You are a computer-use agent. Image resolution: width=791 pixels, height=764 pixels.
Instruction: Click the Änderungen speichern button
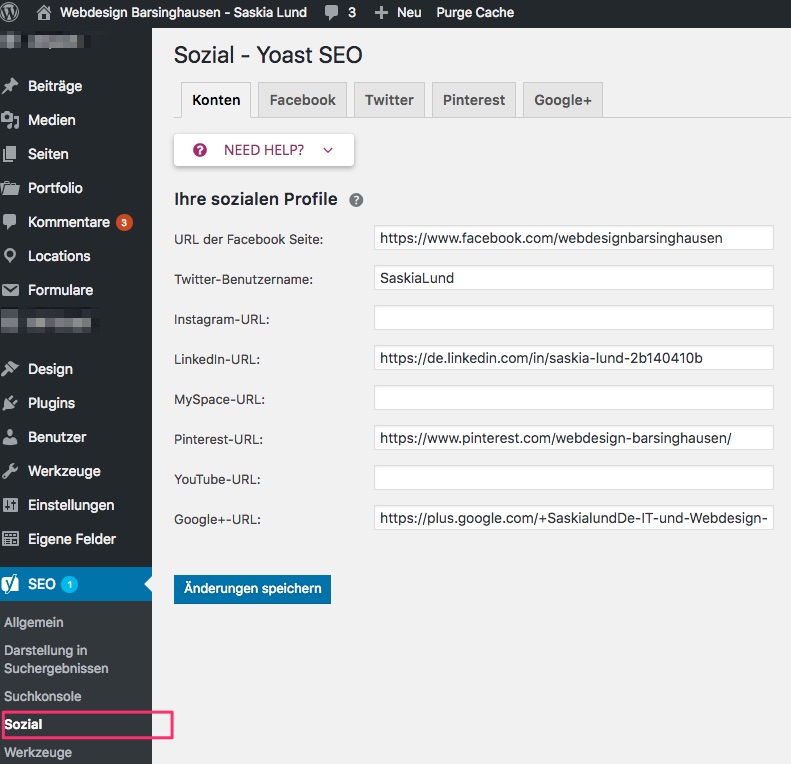(x=252, y=589)
